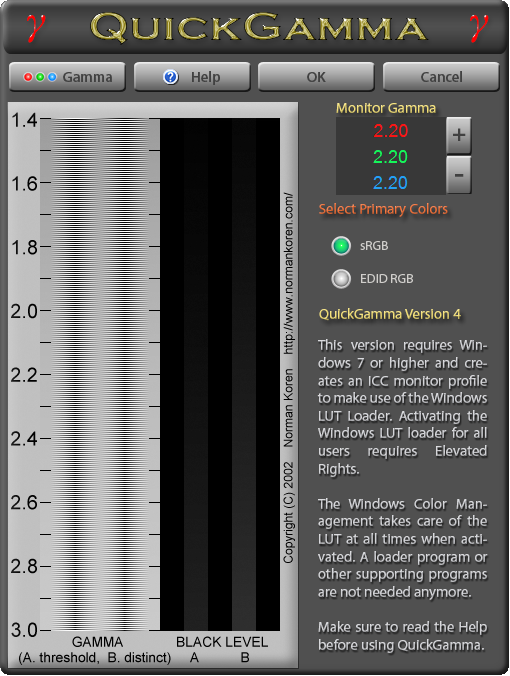
Task: Decrease monitor gamma with the minus button
Action: (459, 175)
